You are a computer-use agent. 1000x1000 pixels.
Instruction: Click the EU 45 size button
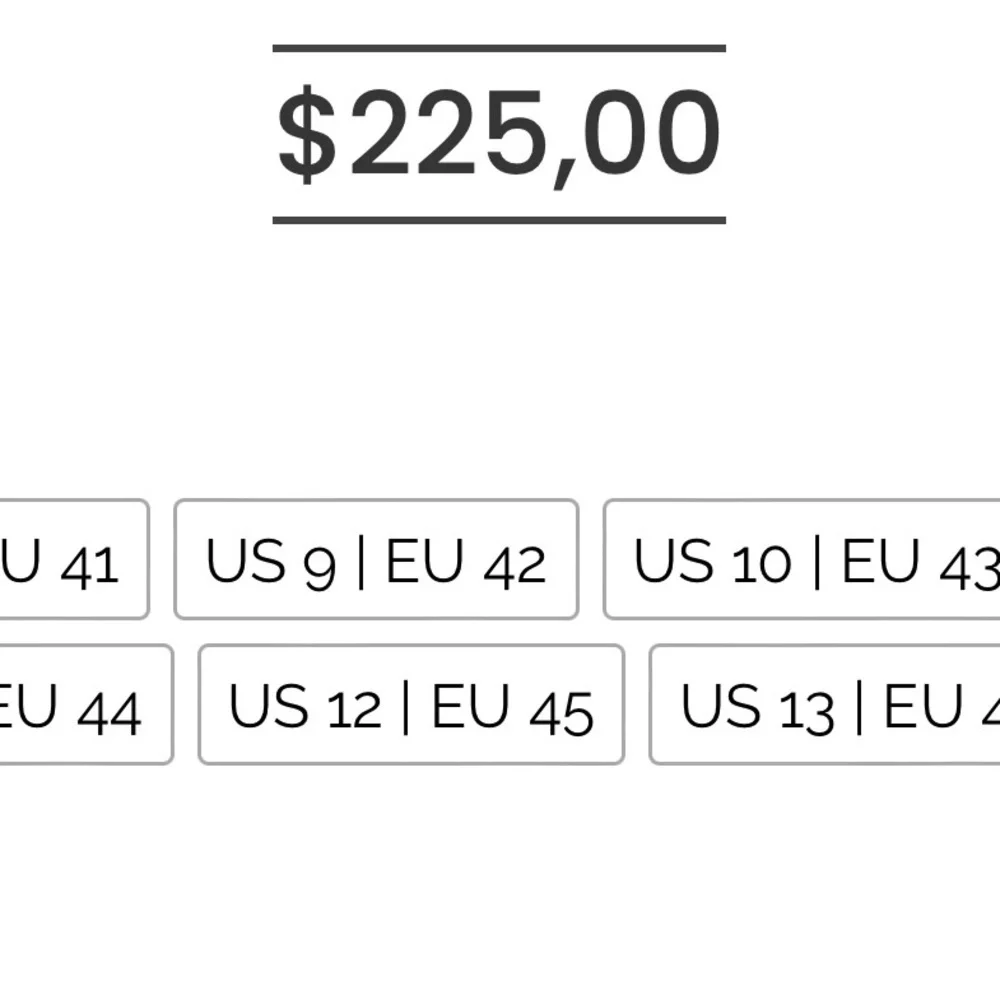411,704
